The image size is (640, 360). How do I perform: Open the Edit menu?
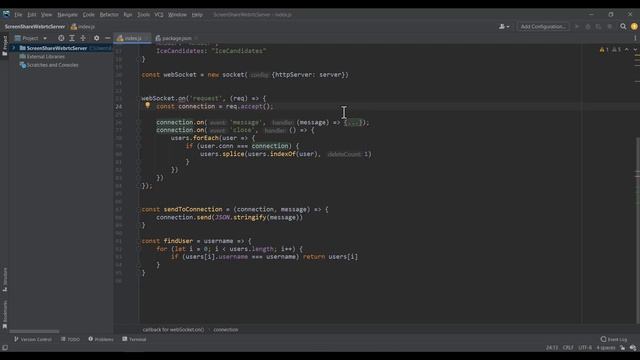click(31, 15)
